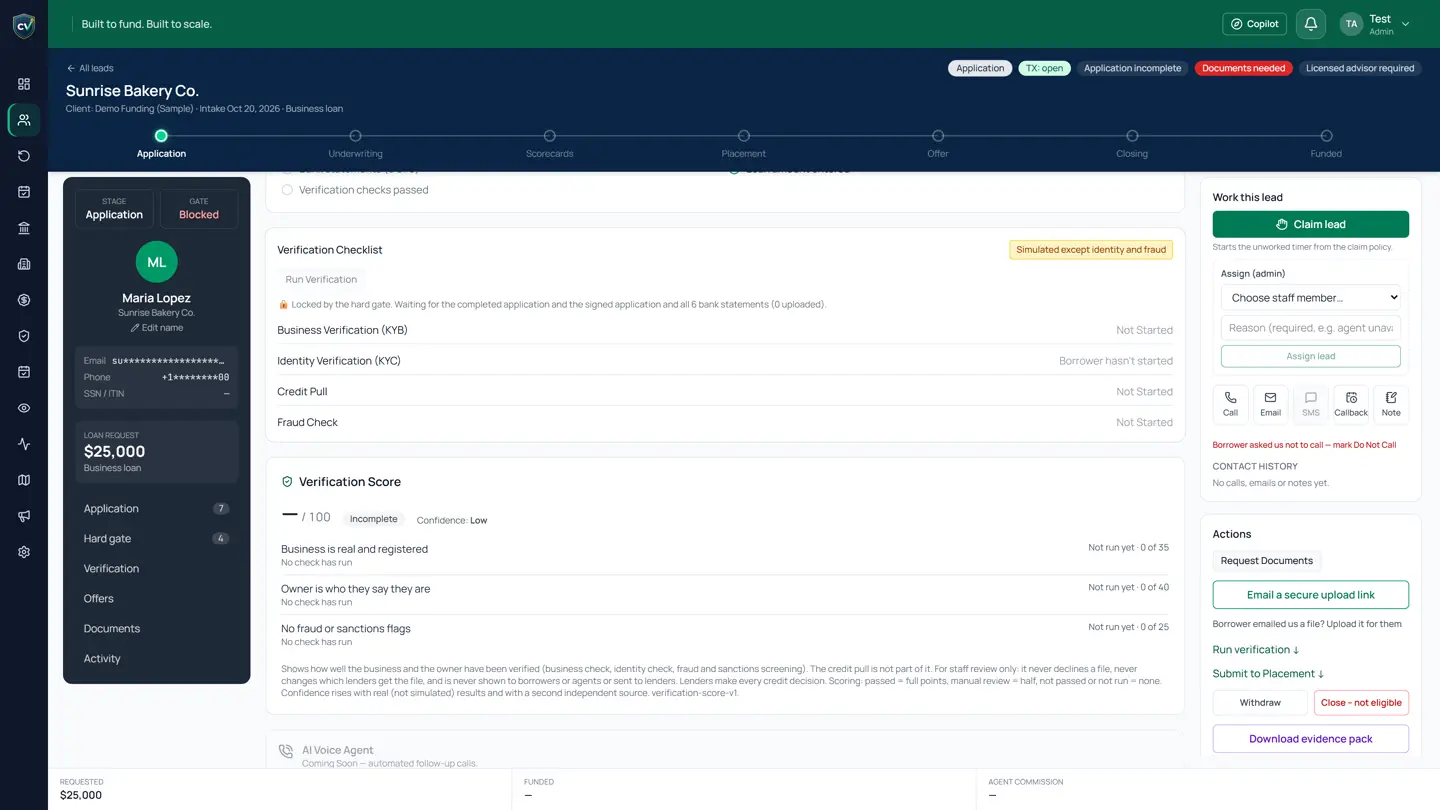Viewport: 1440px width, 810px height.
Task: Open the megaphone announcements sidebar icon
Action: click(x=24, y=516)
